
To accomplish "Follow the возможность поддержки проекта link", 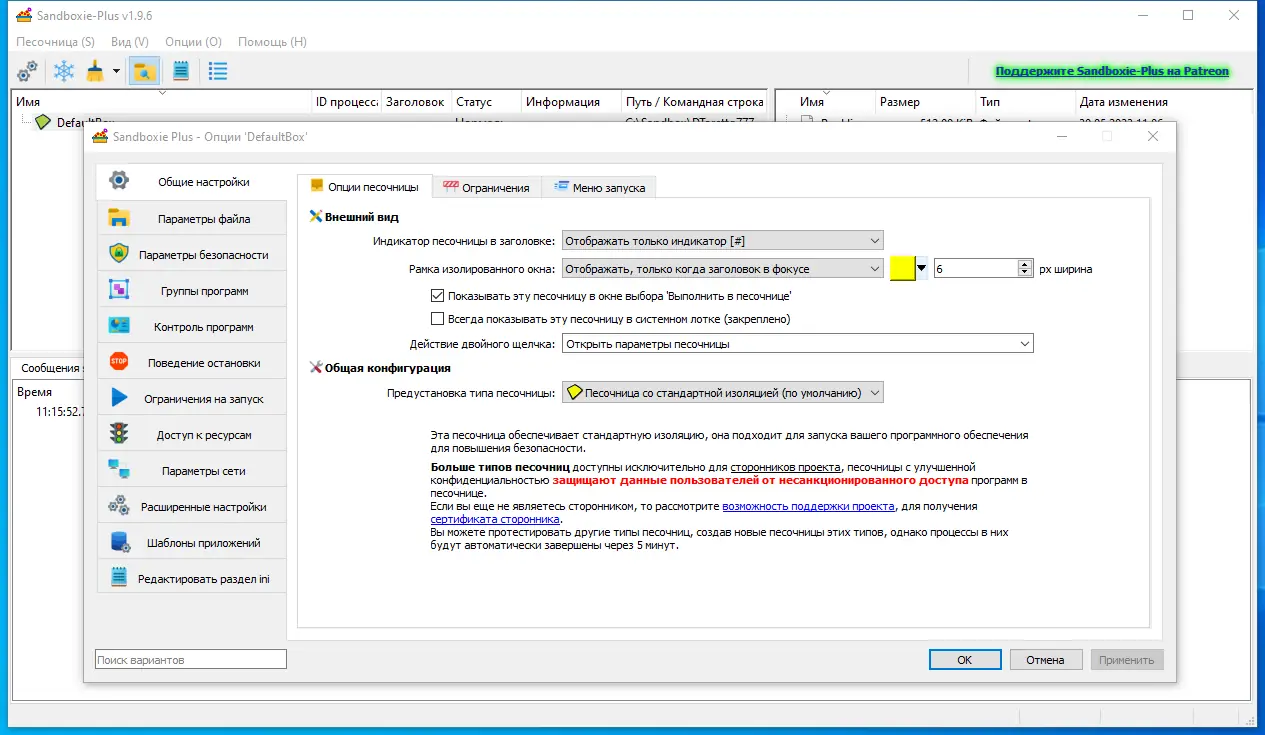I will (808, 506).
